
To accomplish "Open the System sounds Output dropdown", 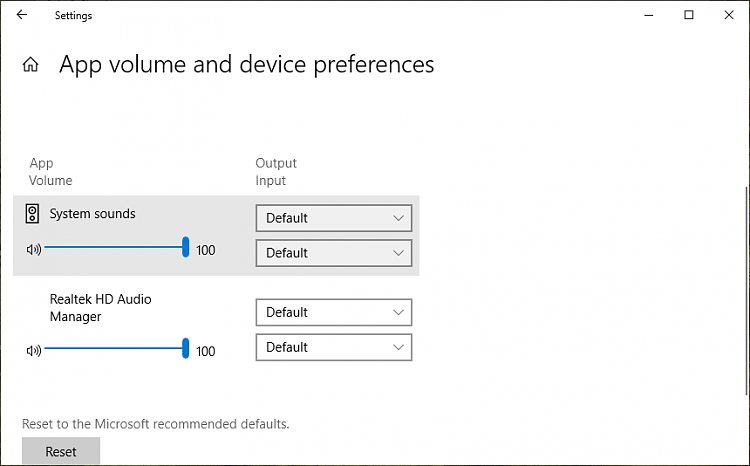I will pyautogui.click(x=334, y=218).
